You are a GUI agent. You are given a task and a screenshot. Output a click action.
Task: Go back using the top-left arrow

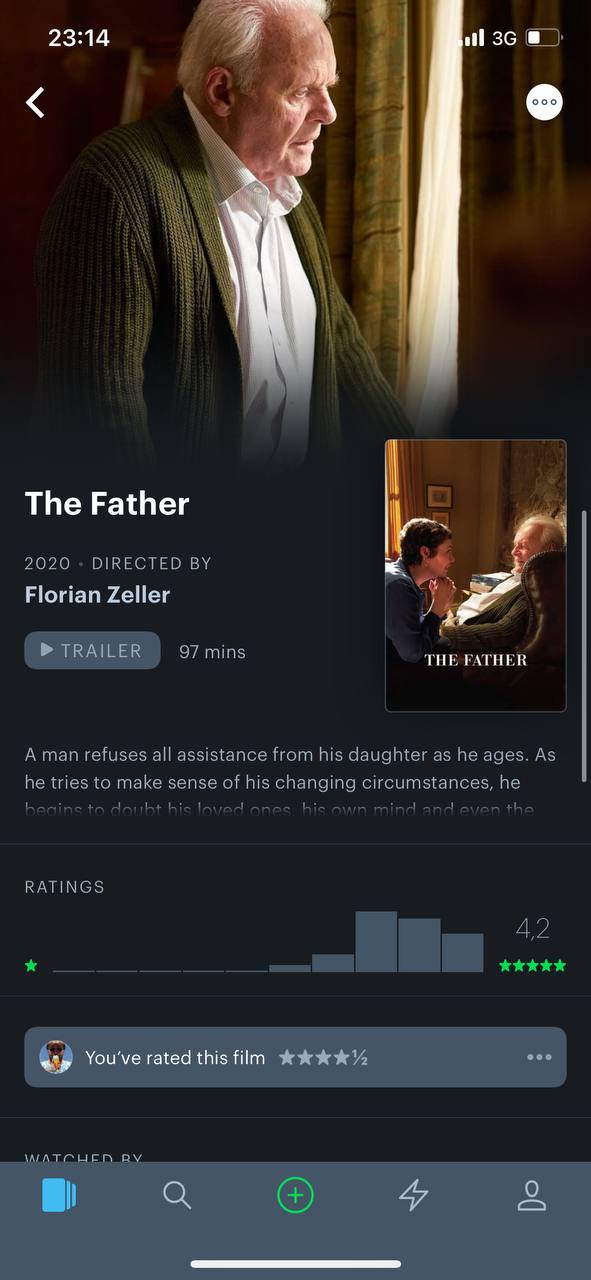tap(36, 102)
